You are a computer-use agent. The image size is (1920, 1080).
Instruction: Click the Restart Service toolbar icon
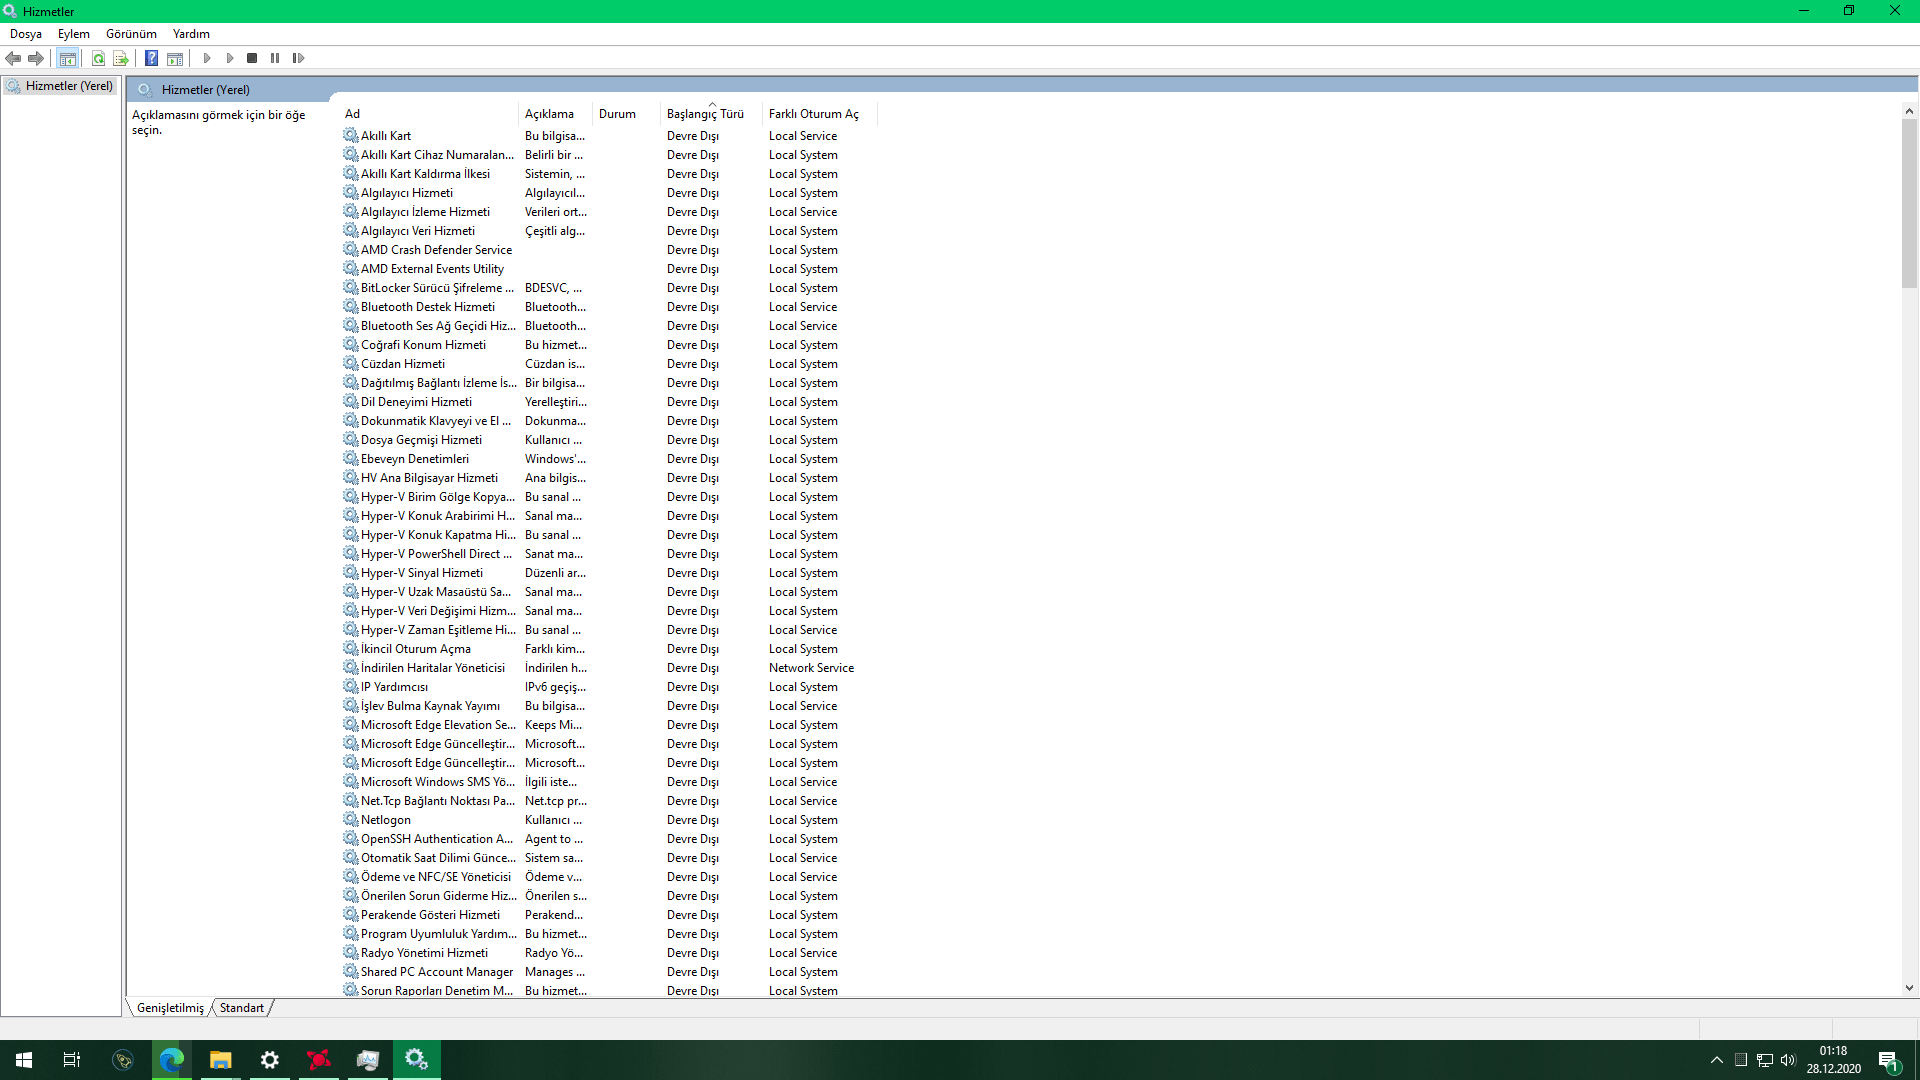pyautogui.click(x=298, y=58)
